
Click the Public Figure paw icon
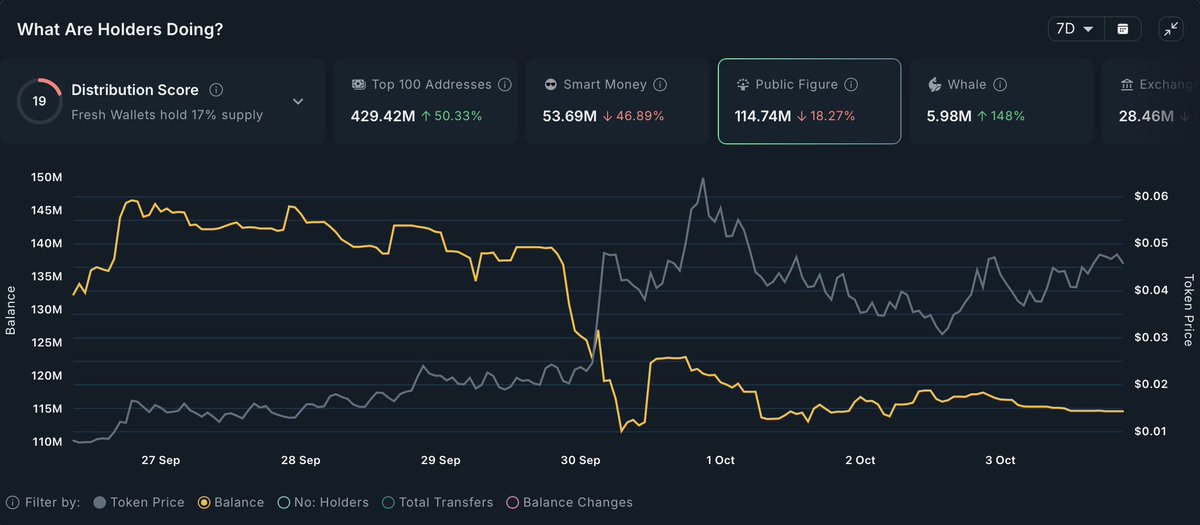click(742, 85)
